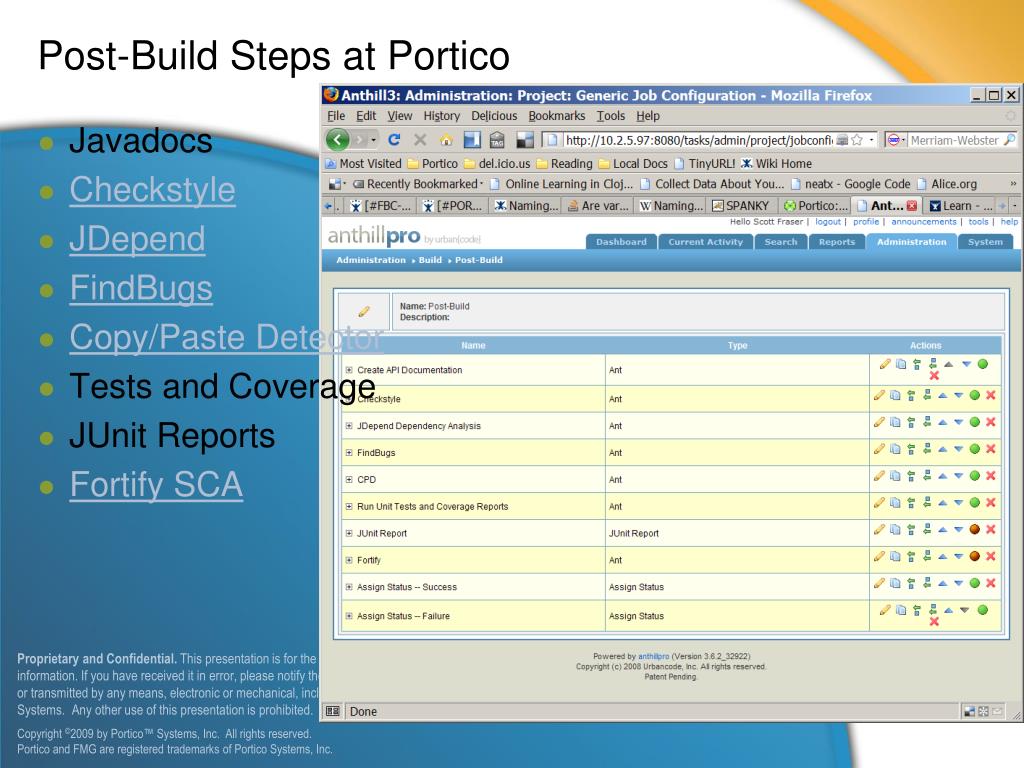Image resolution: width=1024 pixels, height=768 pixels.
Task: Toggle active status of JDepend Dependency Analysis
Action: (974, 422)
